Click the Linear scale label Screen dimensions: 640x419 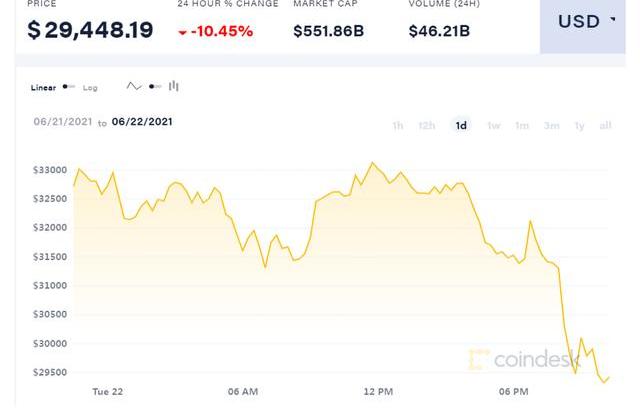pyautogui.click(x=43, y=88)
